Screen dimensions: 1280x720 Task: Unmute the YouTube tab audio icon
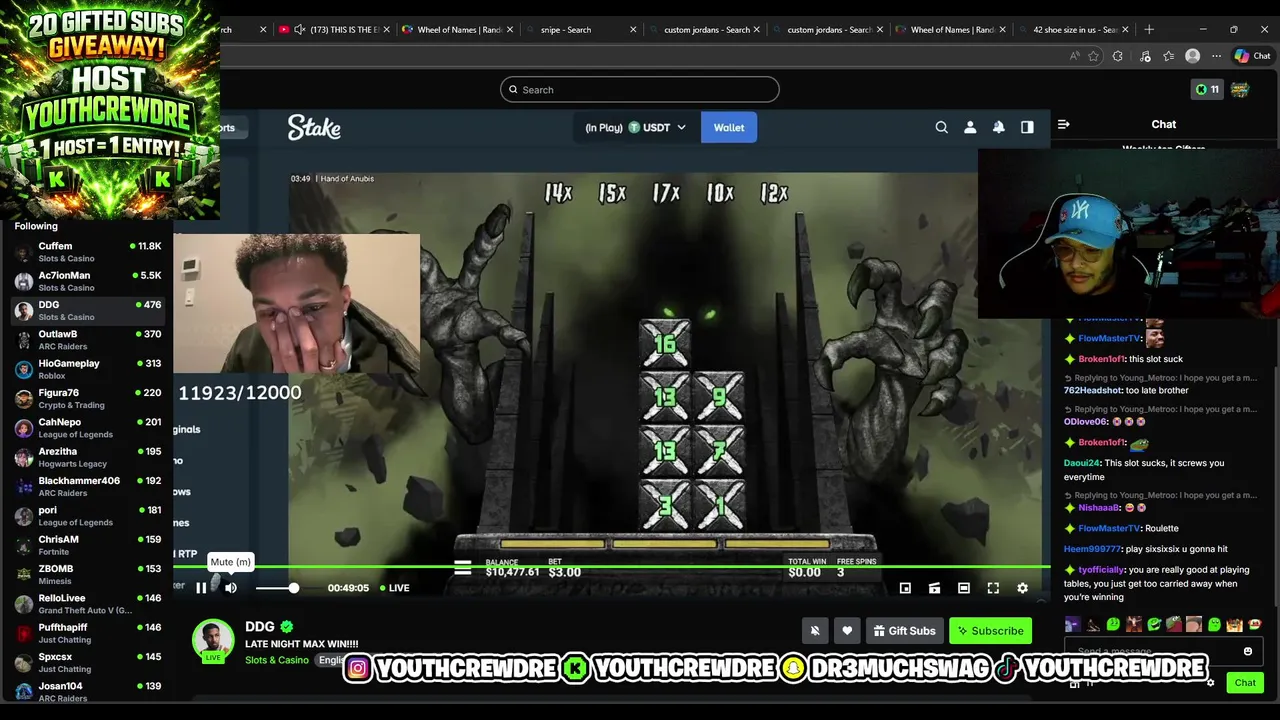299,30
